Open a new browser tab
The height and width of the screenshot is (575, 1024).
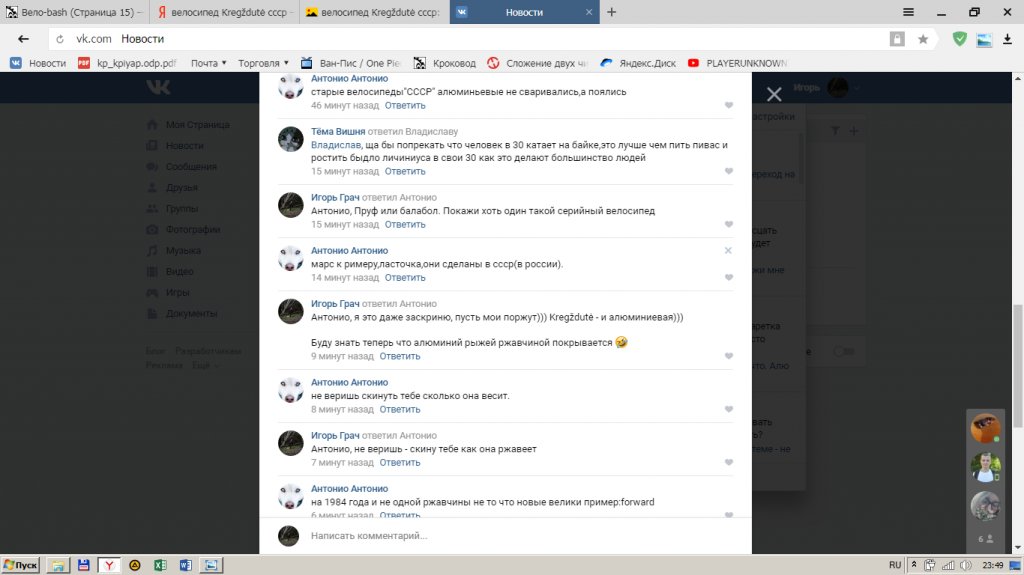pyautogui.click(x=612, y=12)
